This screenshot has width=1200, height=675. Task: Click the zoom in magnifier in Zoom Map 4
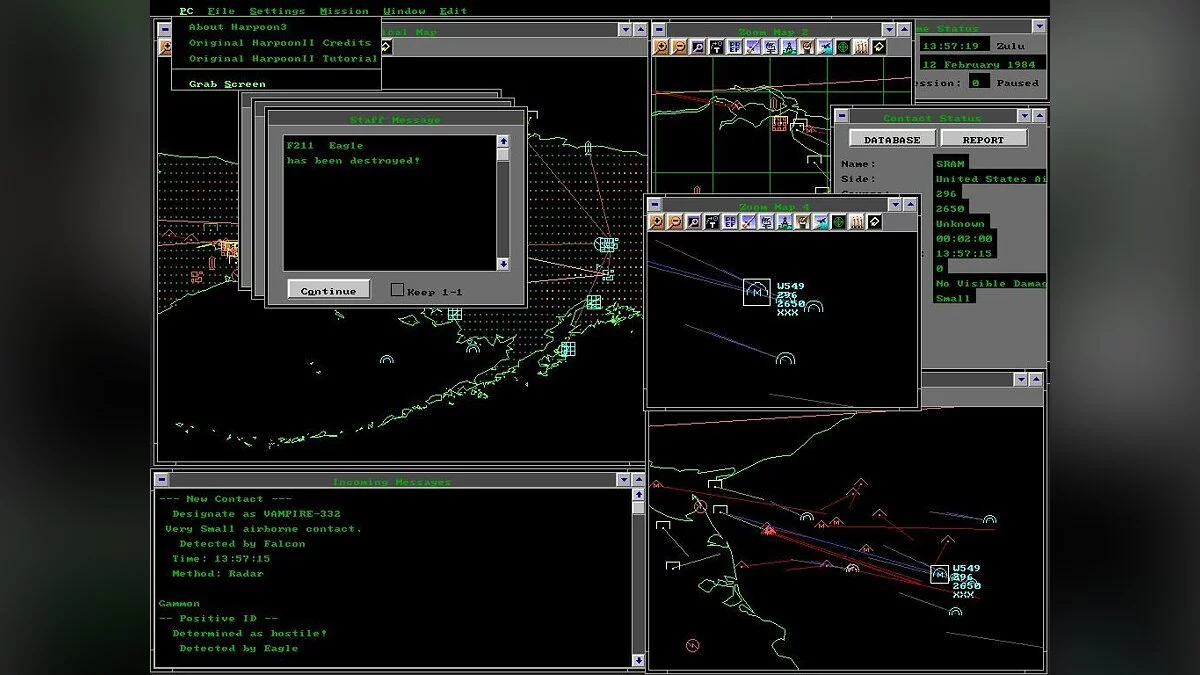(656, 222)
